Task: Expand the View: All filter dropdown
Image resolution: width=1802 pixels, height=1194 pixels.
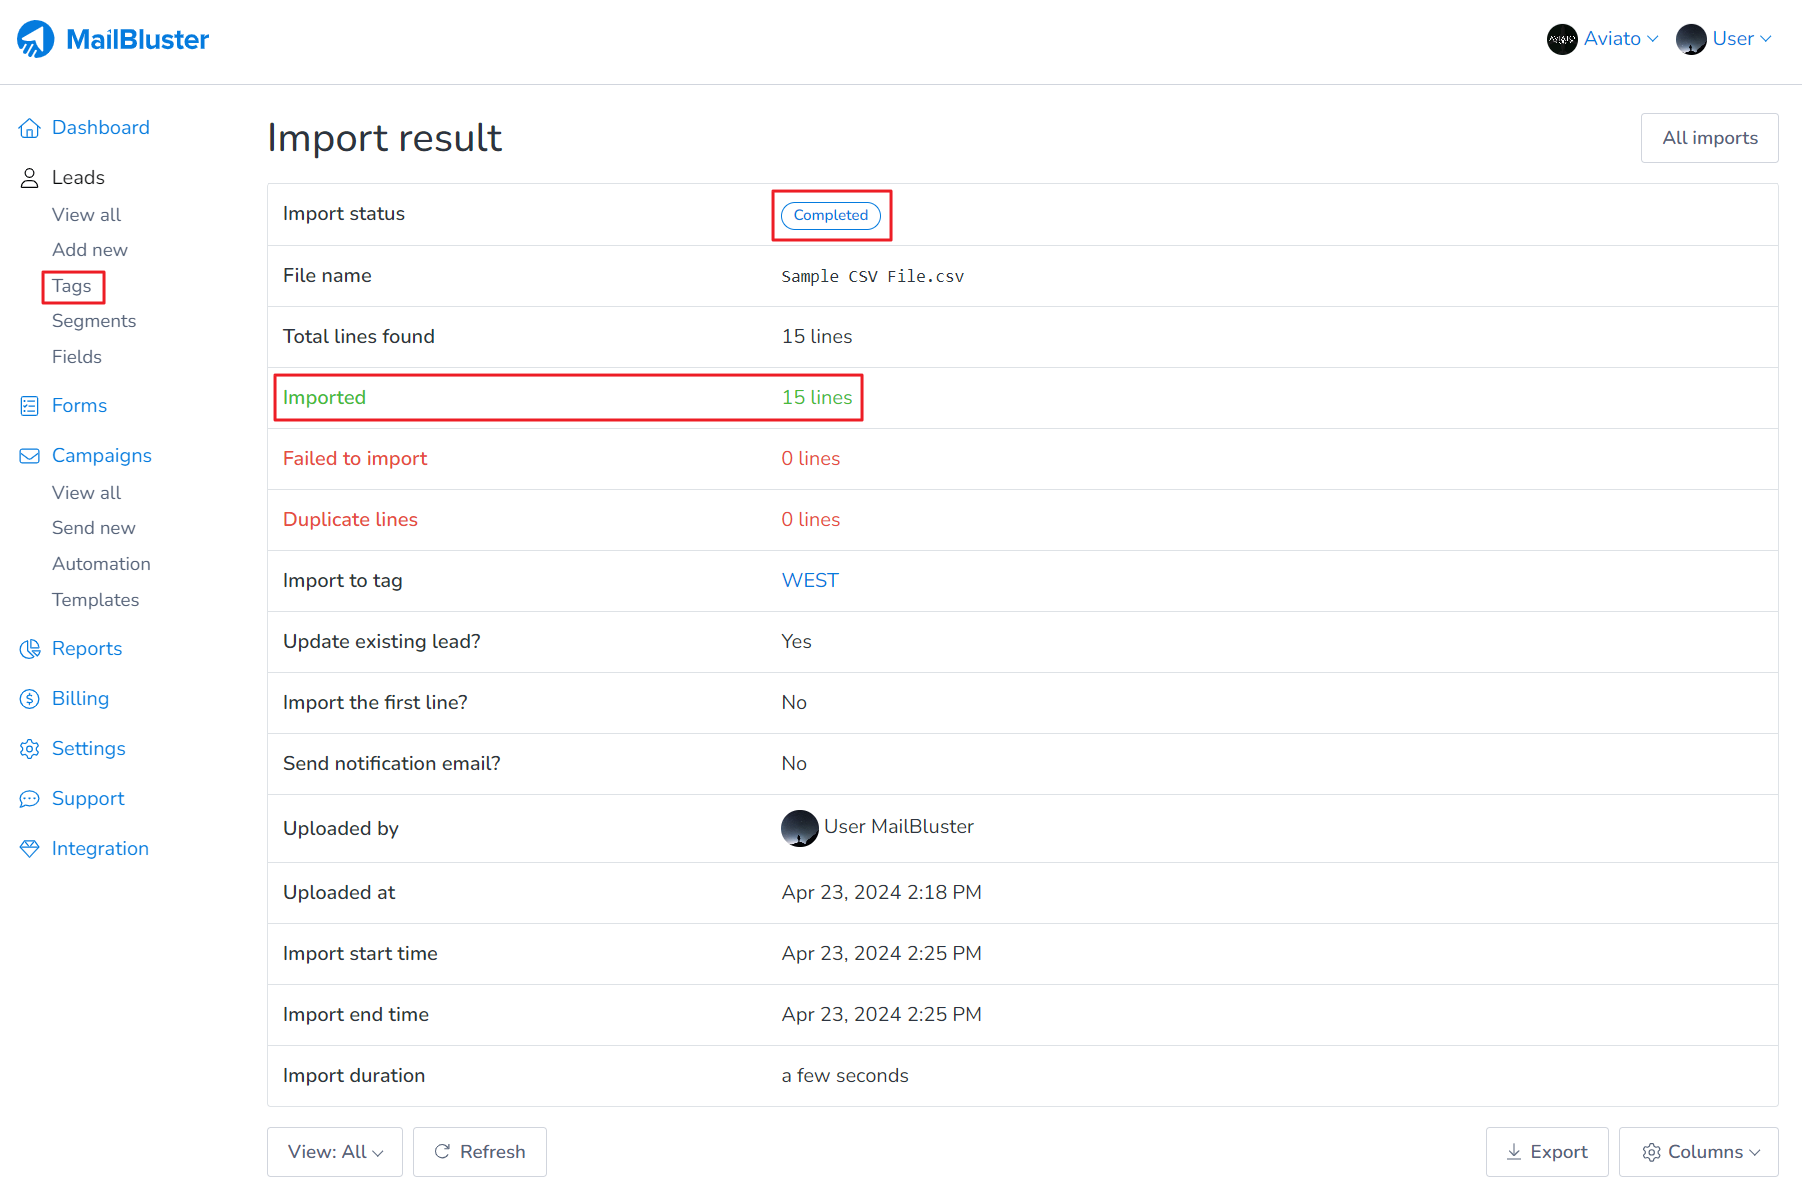Action: coord(335,1152)
